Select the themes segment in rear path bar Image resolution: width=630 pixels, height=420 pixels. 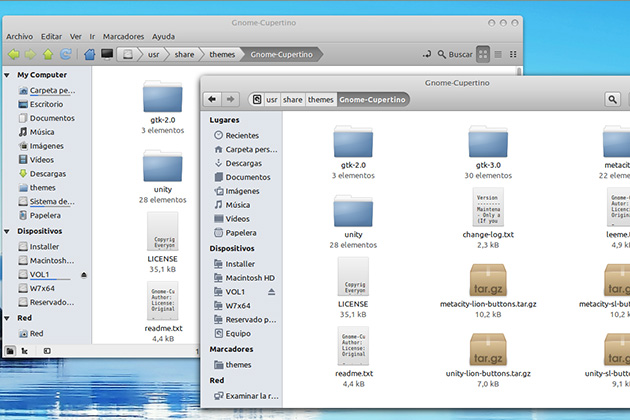tap(222, 54)
